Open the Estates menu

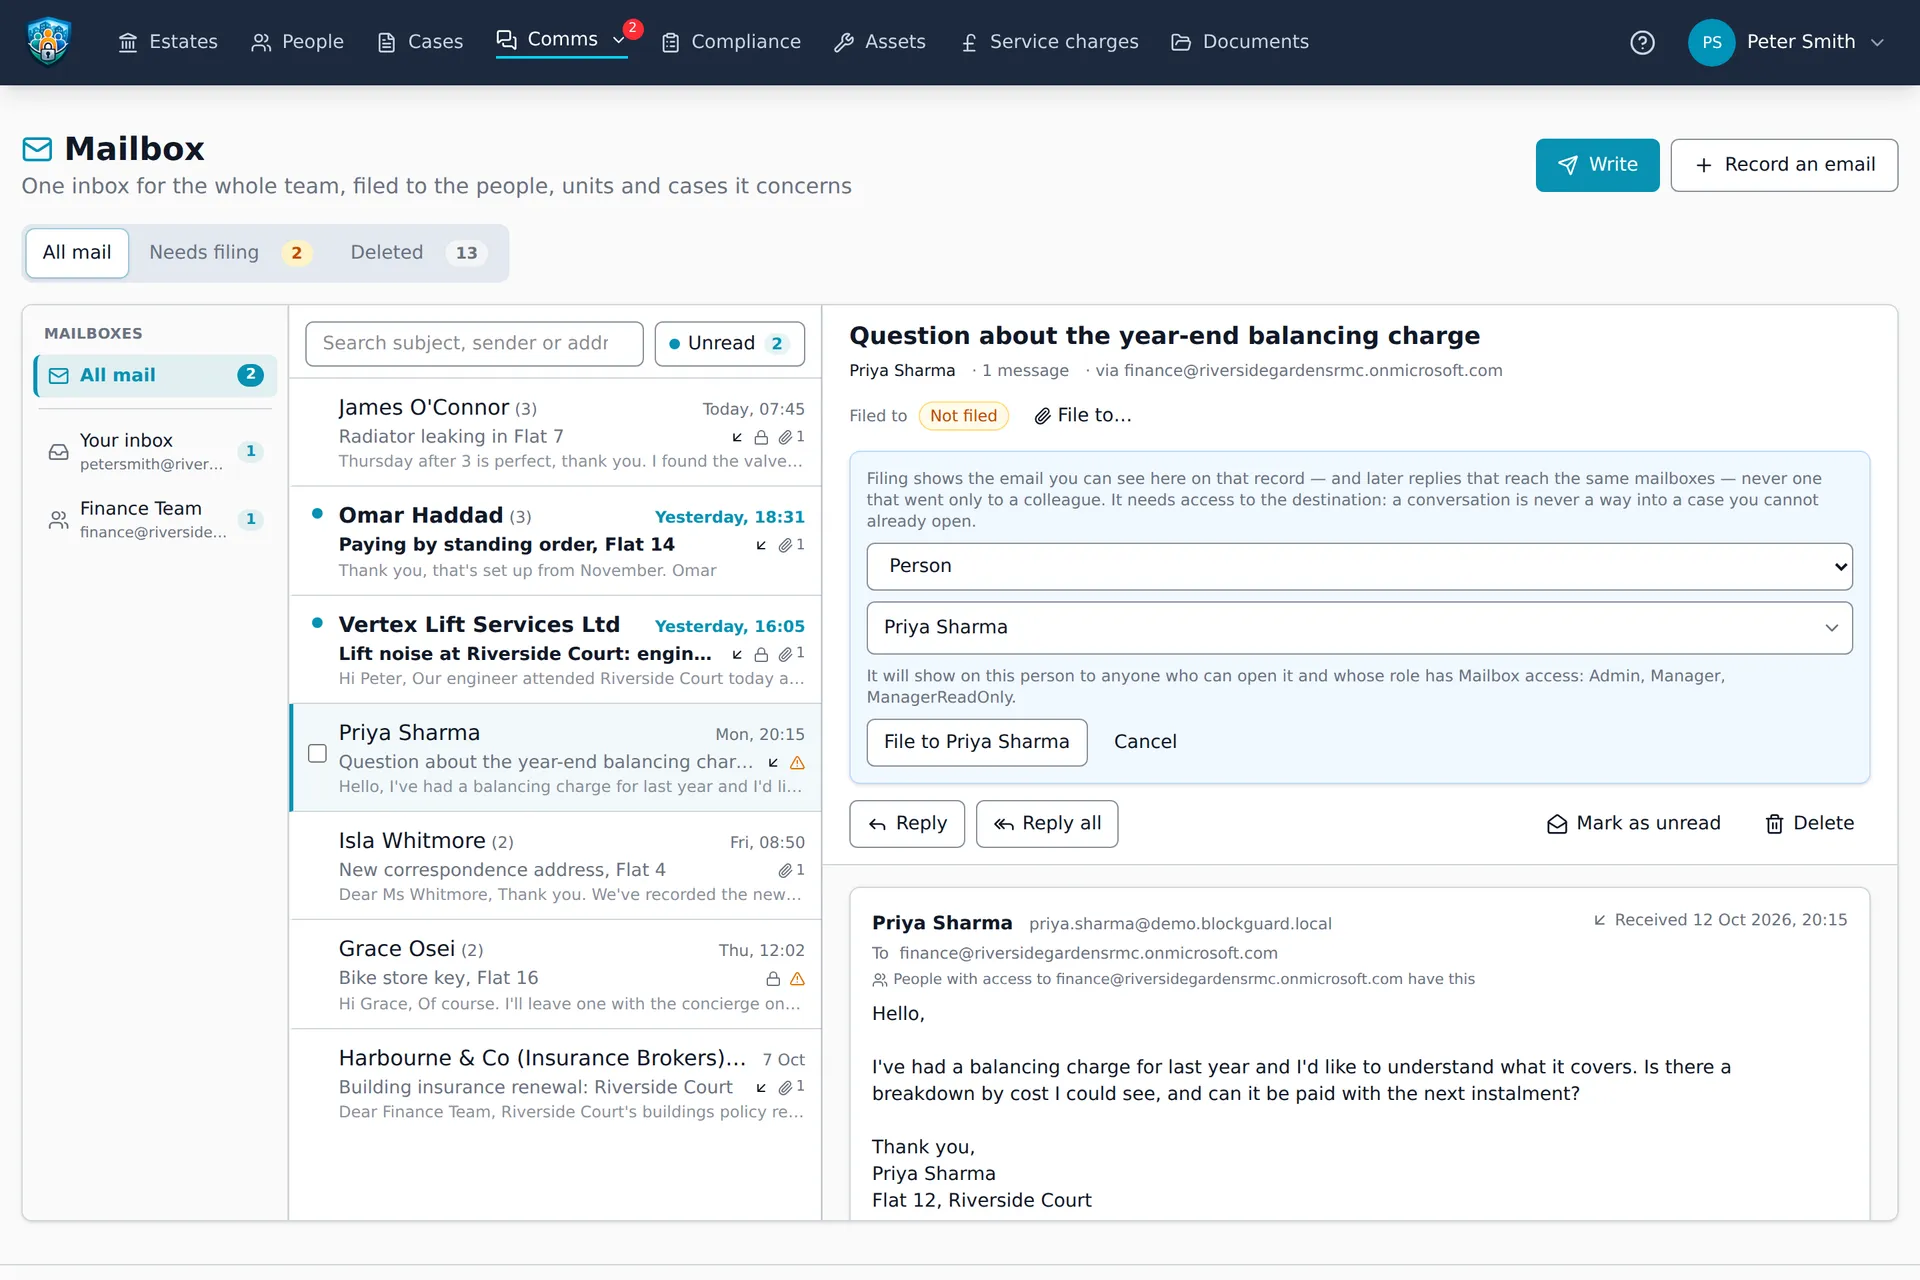pyautogui.click(x=168, y=42)
